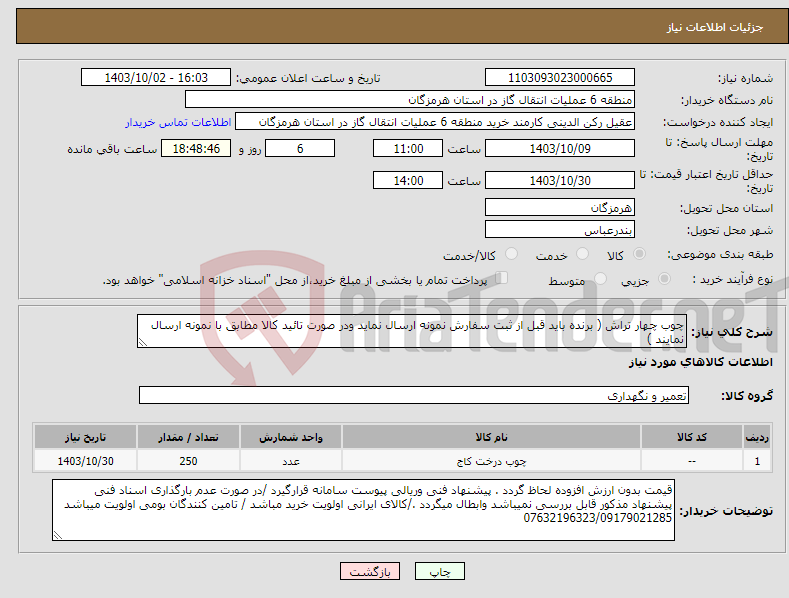Click the واحد شمارش column header
The image size is (789, 598).
pyautogui.click(x=291, y=437)
